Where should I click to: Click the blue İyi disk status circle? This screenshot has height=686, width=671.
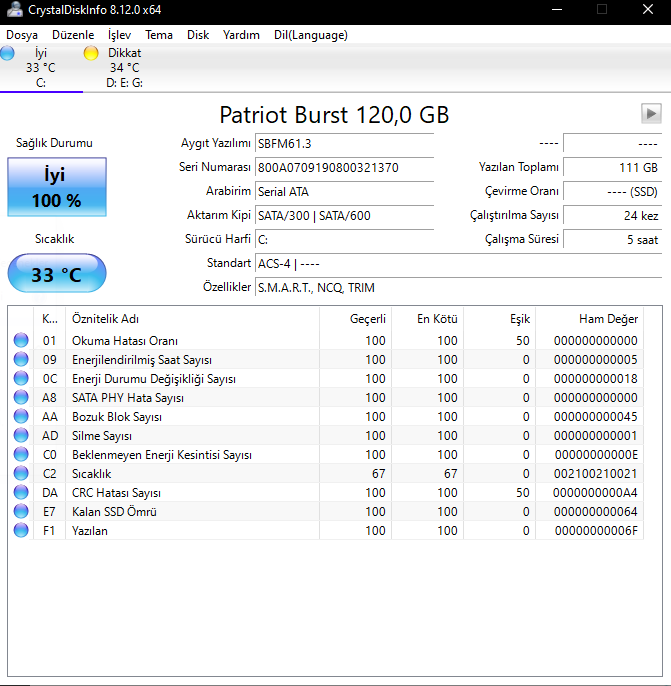pos(7,53)
